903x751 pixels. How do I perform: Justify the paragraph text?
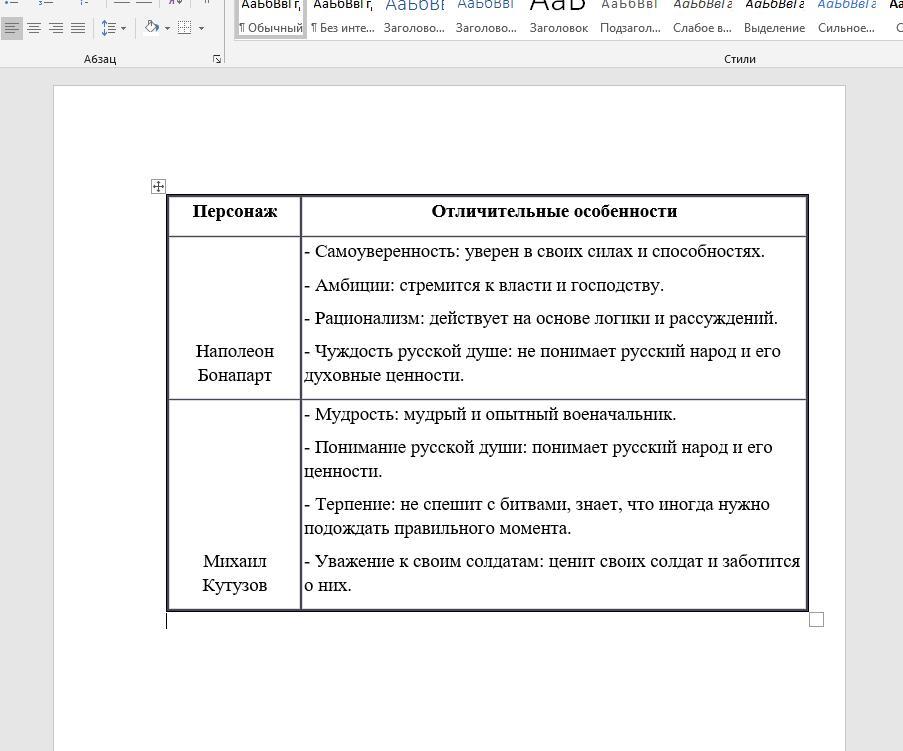[78, 27]
